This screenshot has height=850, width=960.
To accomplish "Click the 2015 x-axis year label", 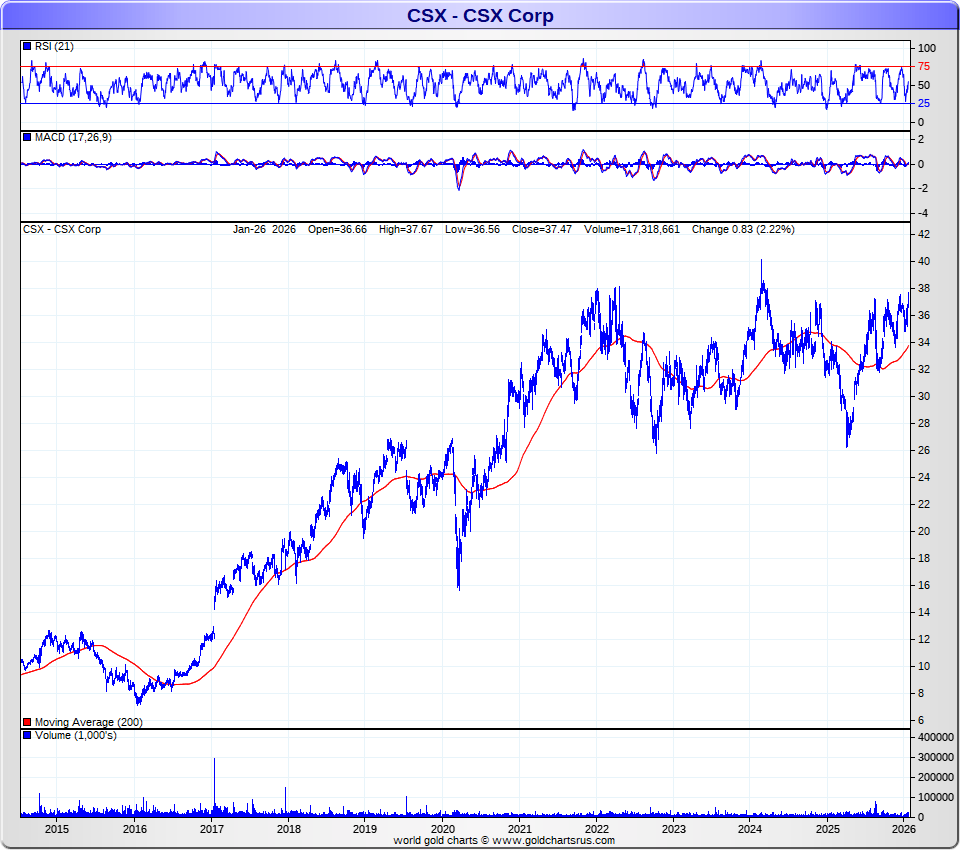I will click(57, 829).
